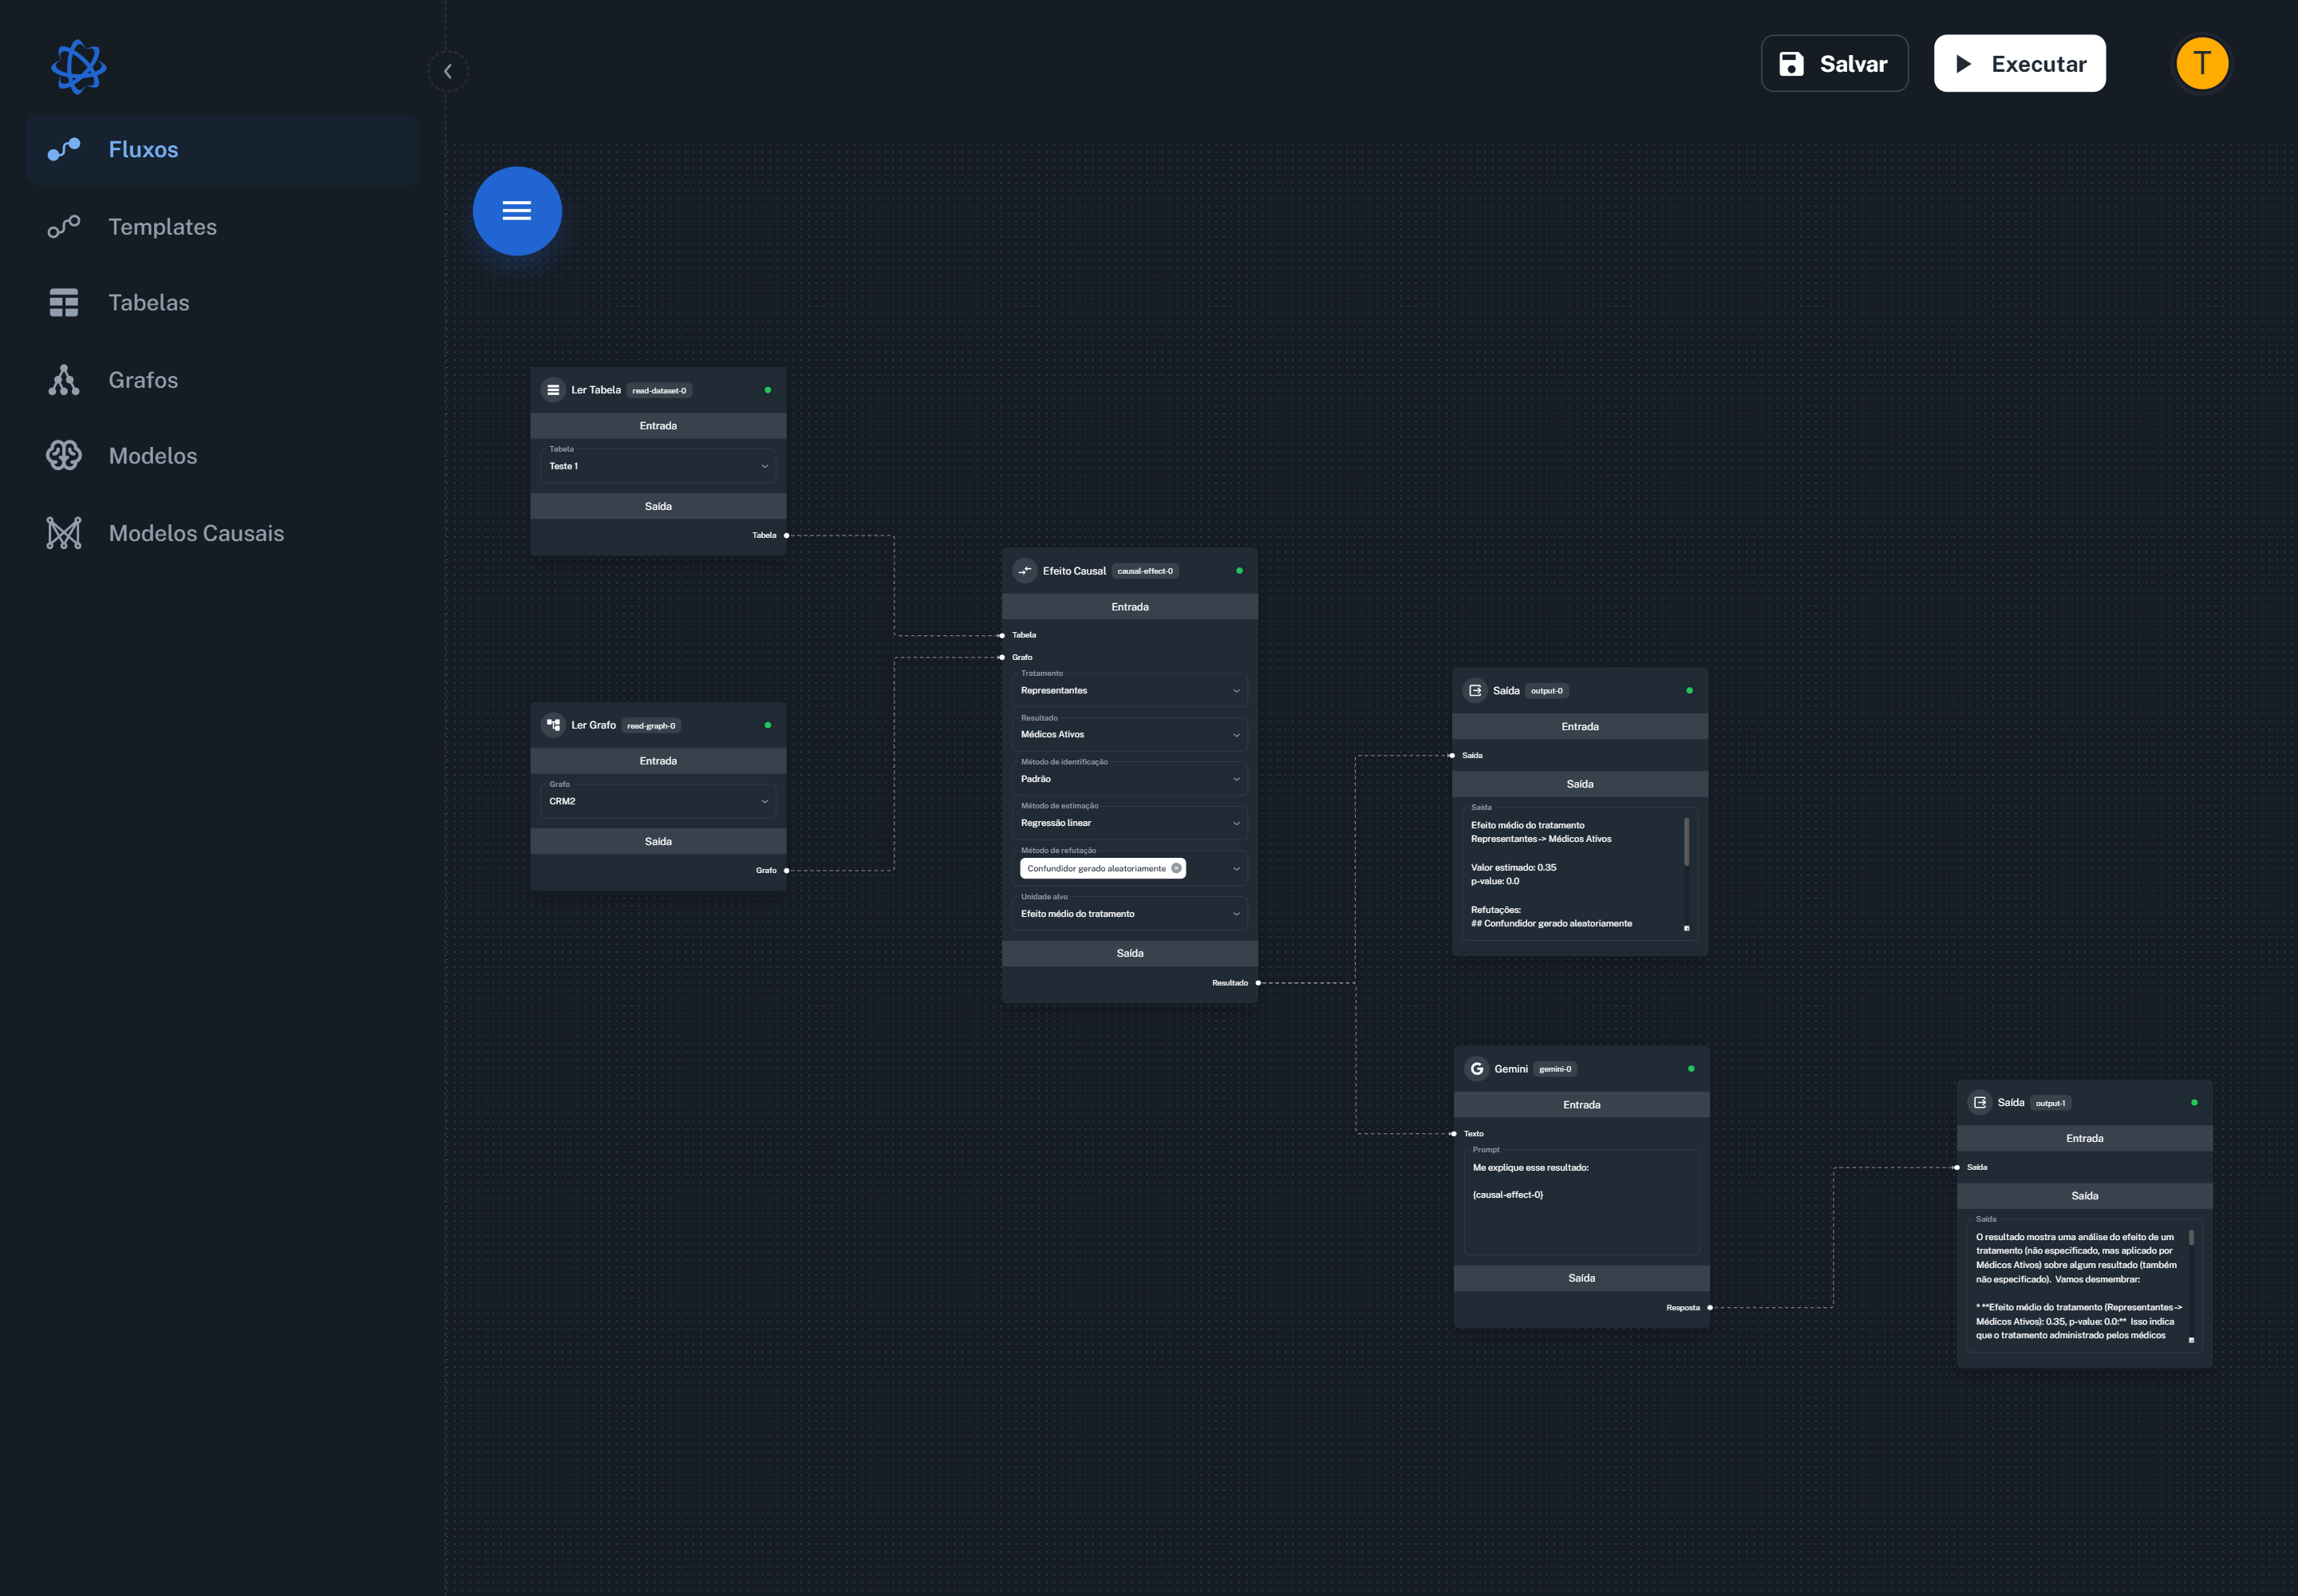The height and width of the screenshot is (1596, 2298).
Task: Go to Modelos in the sidebar
Action: tap(222, 456)
